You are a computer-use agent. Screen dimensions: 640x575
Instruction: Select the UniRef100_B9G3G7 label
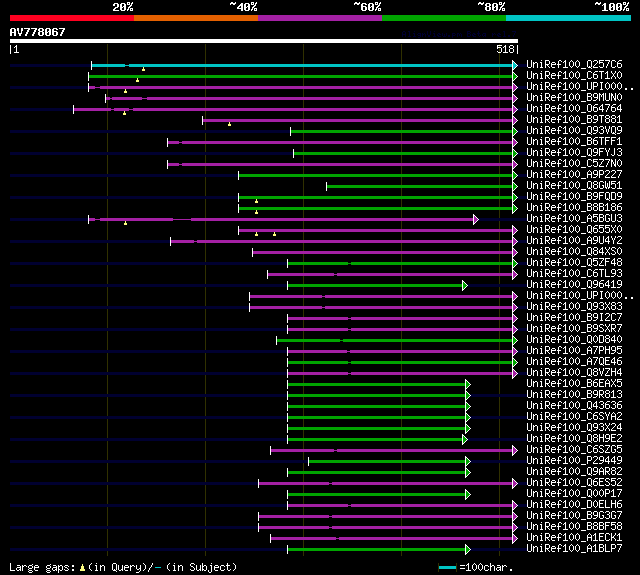(574, 516)
